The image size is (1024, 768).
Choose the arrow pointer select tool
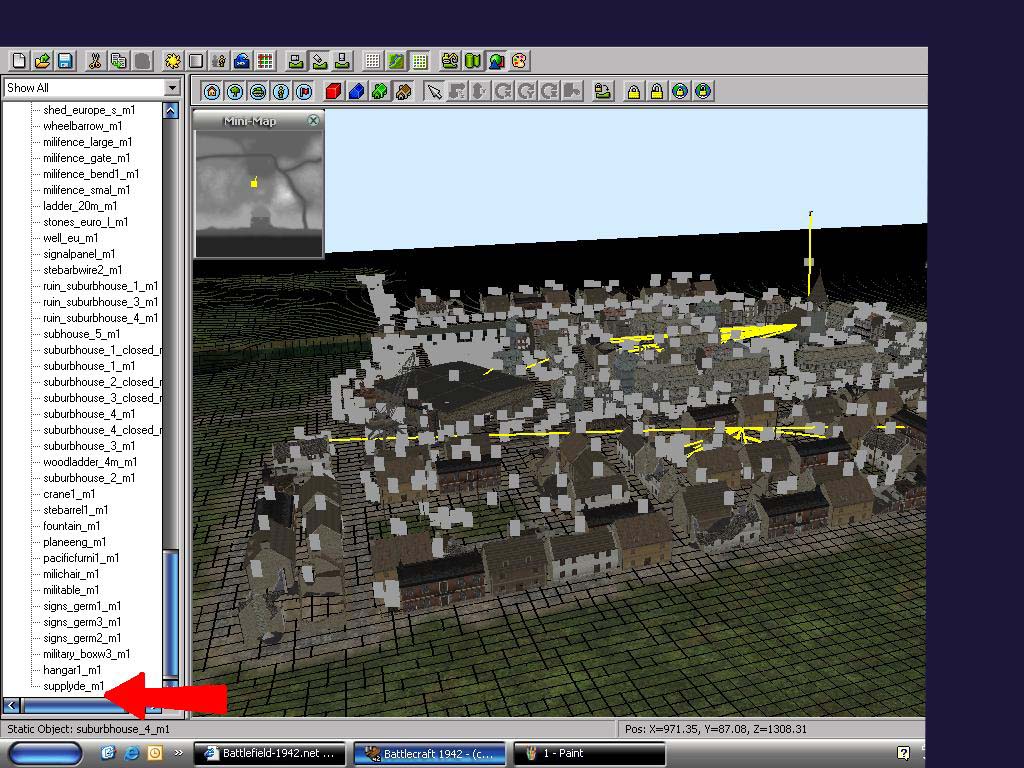434,91
